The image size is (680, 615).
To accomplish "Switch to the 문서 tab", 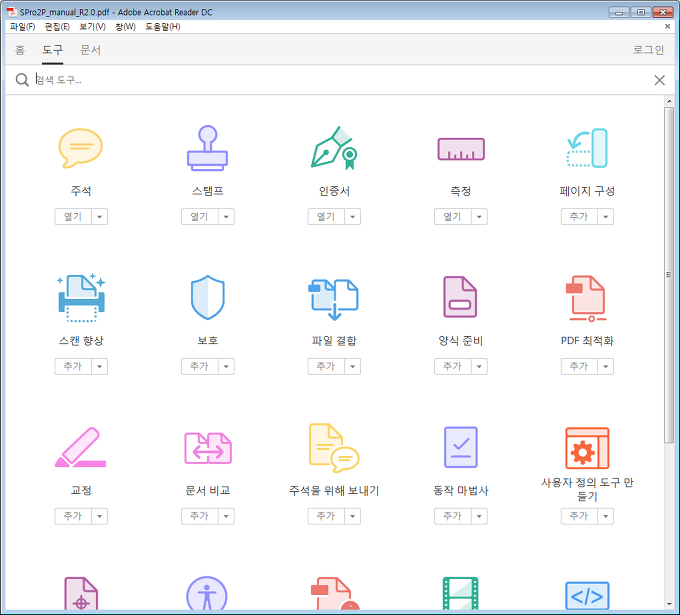I will pos(90,50).
